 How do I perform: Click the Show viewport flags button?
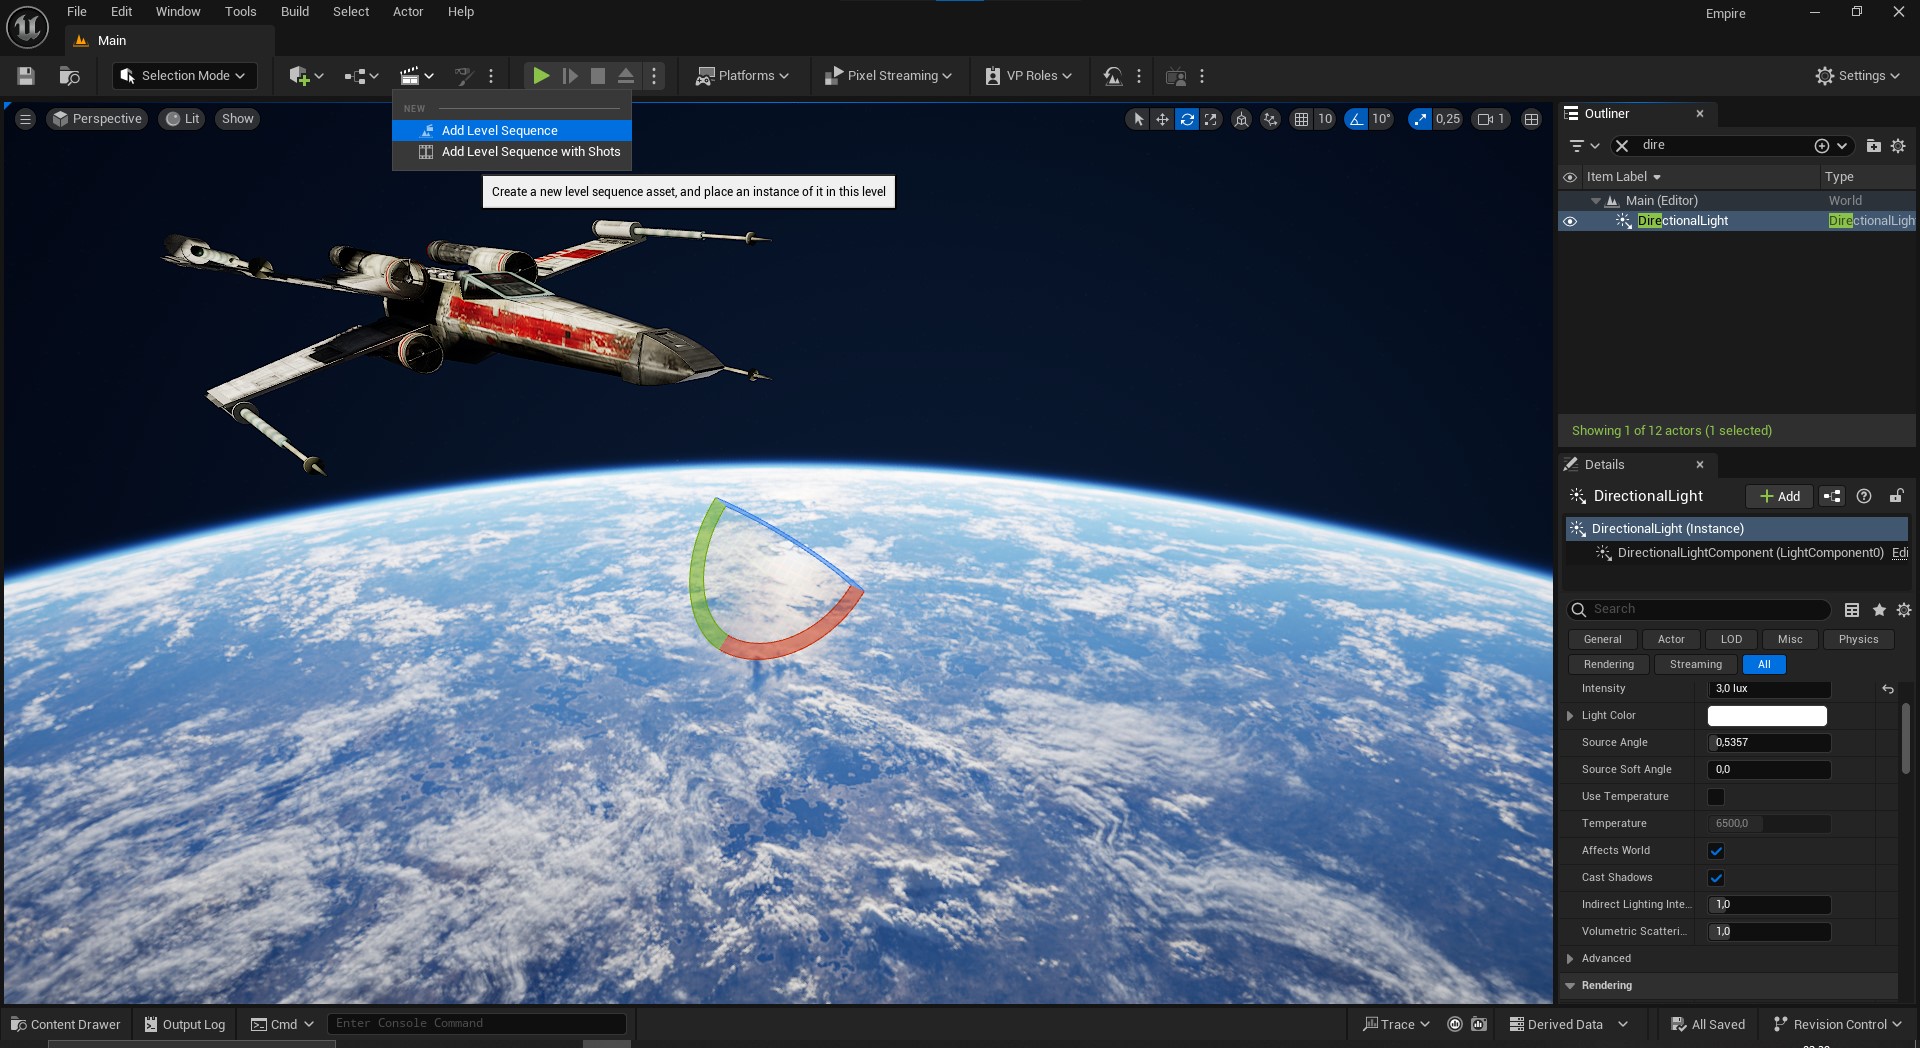point(238,119)
